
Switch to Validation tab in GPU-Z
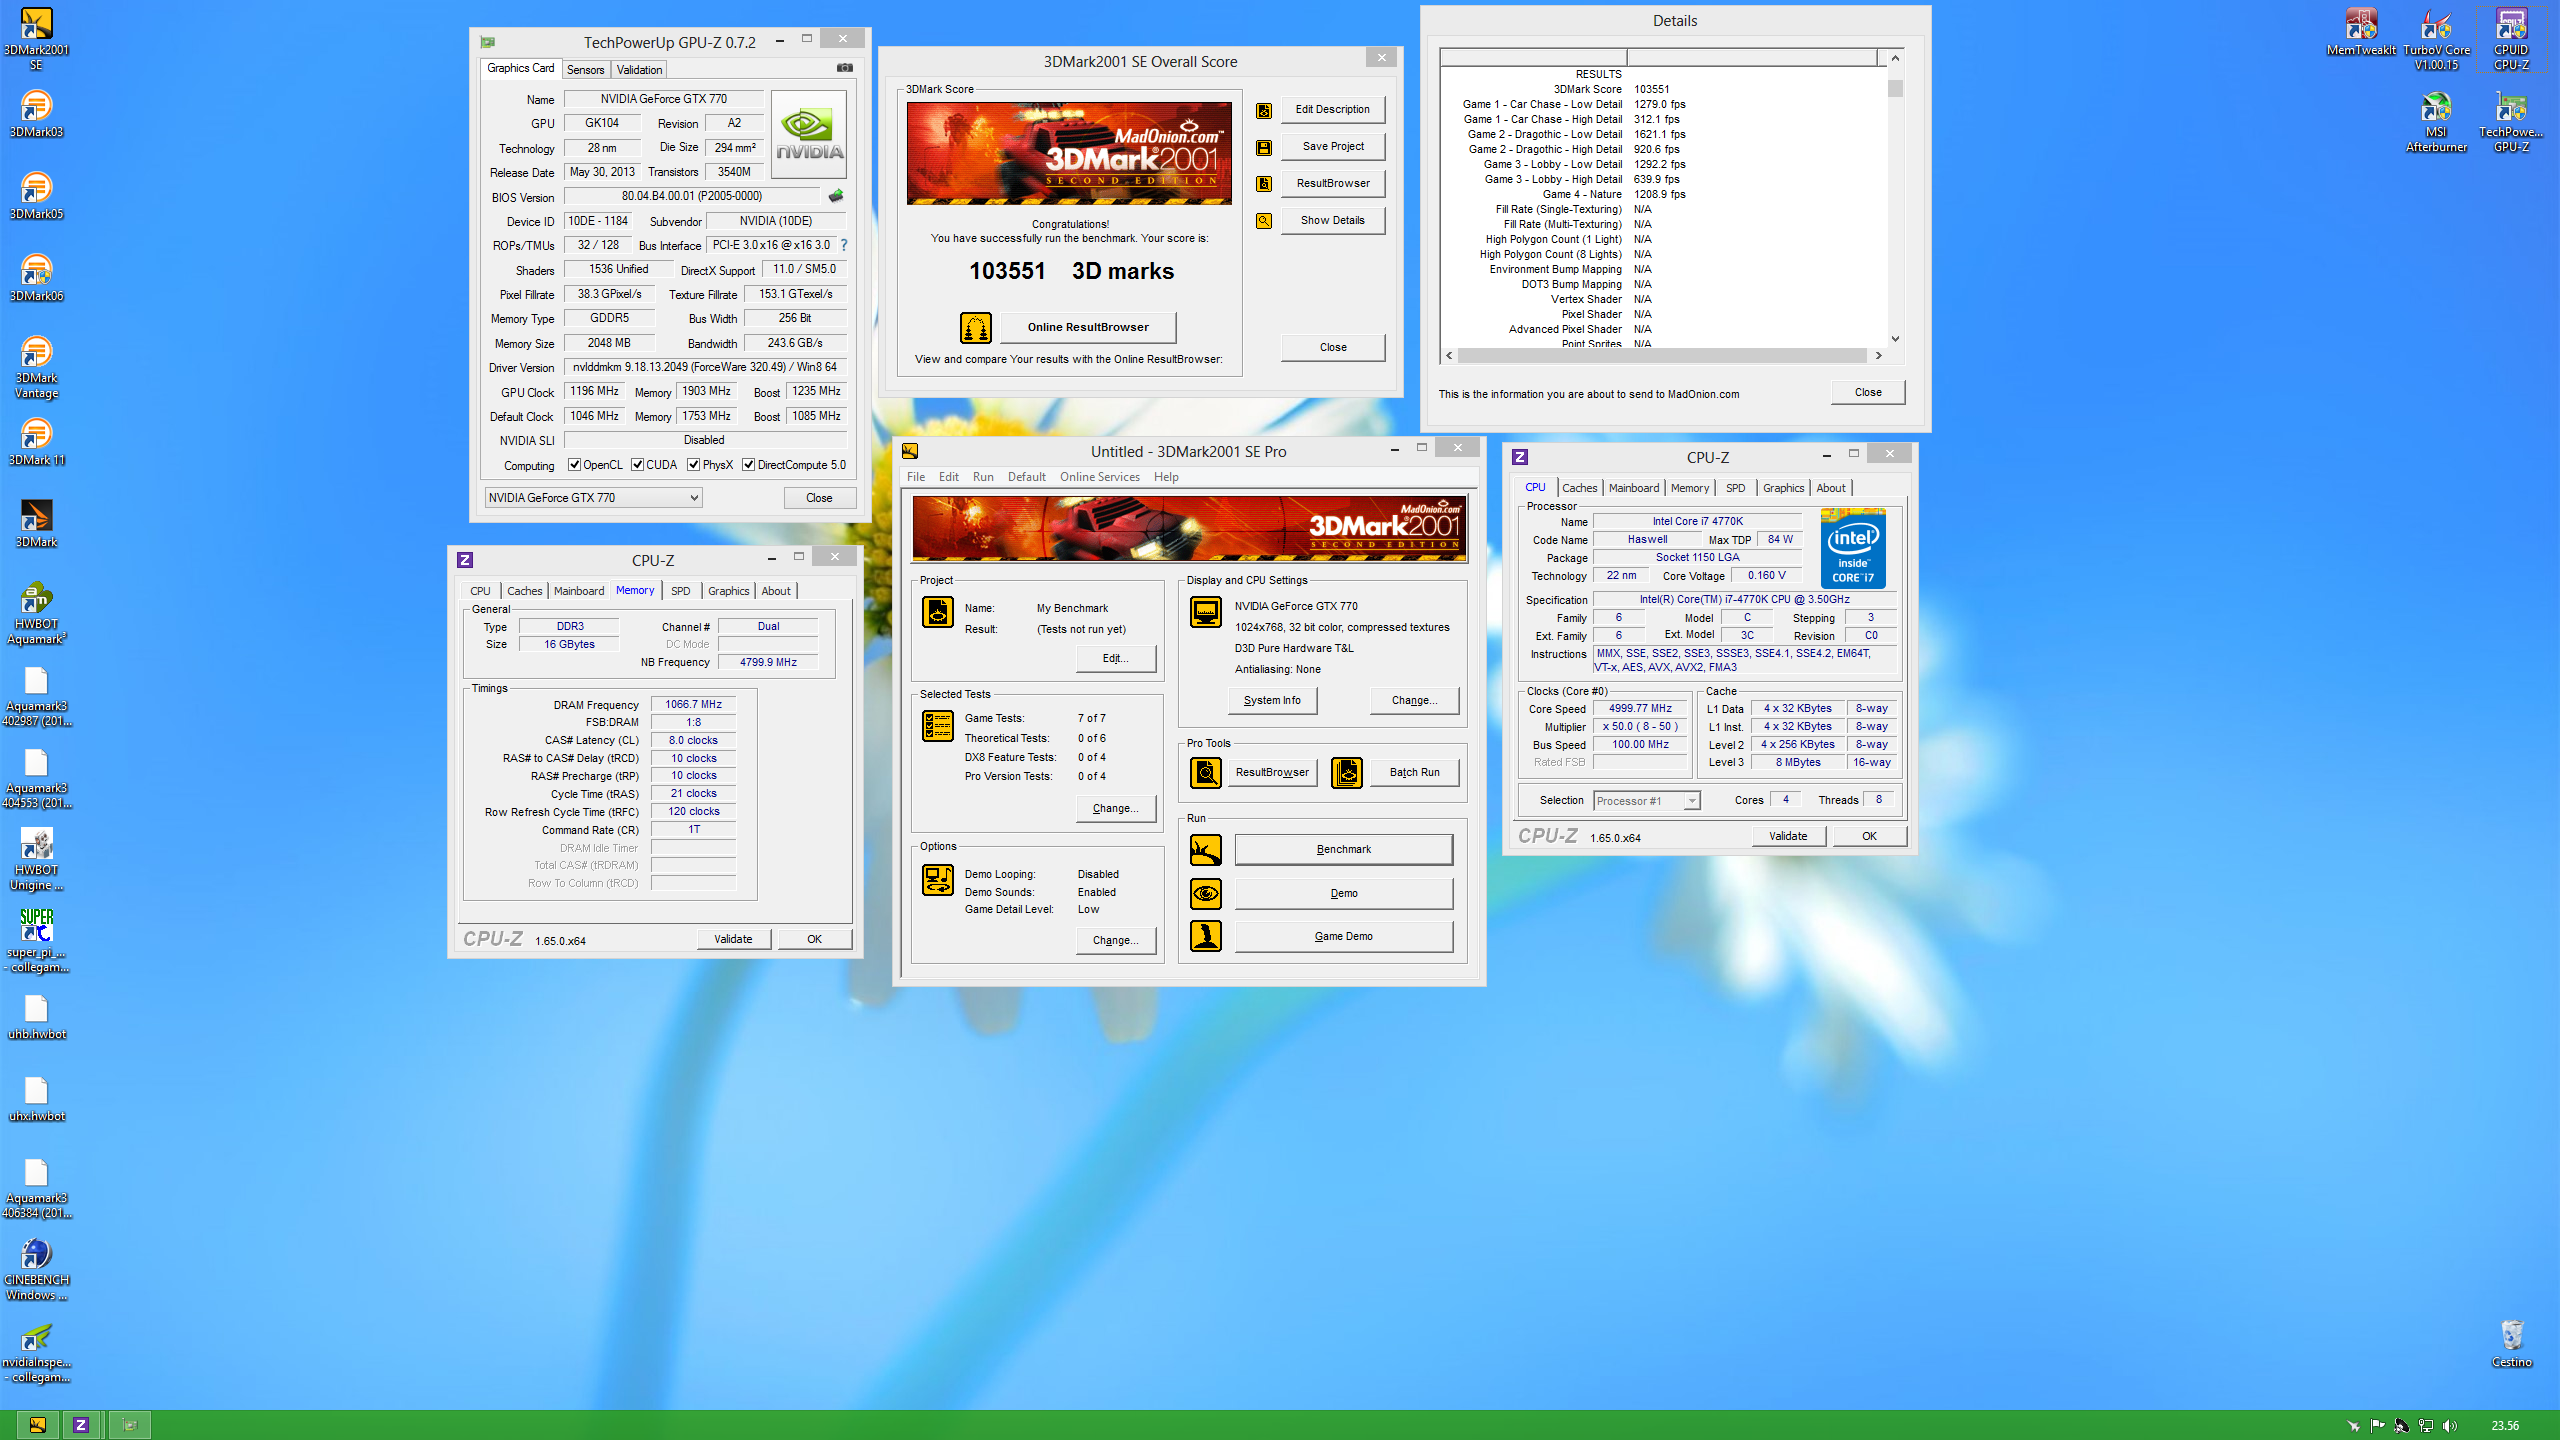coord(639,70)
